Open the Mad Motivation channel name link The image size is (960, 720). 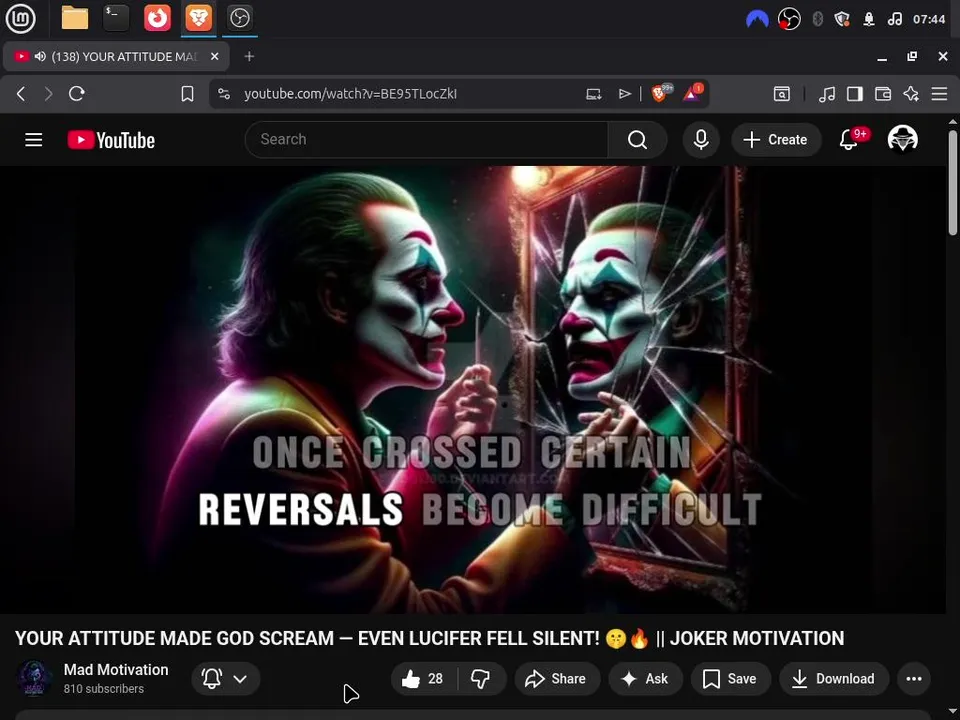116,670
